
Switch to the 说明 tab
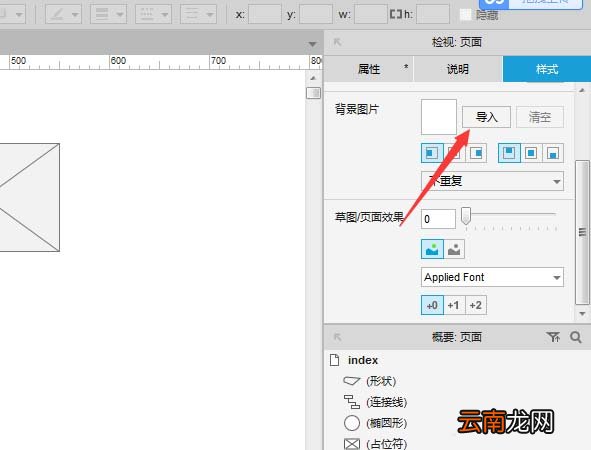(458, 69)
